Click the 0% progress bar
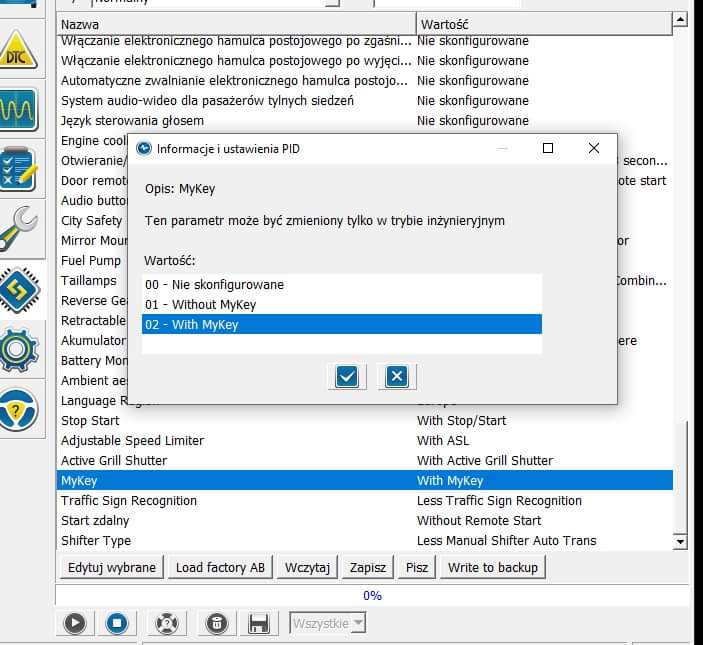Screen dimensions: 703x645 coord(372,596)
